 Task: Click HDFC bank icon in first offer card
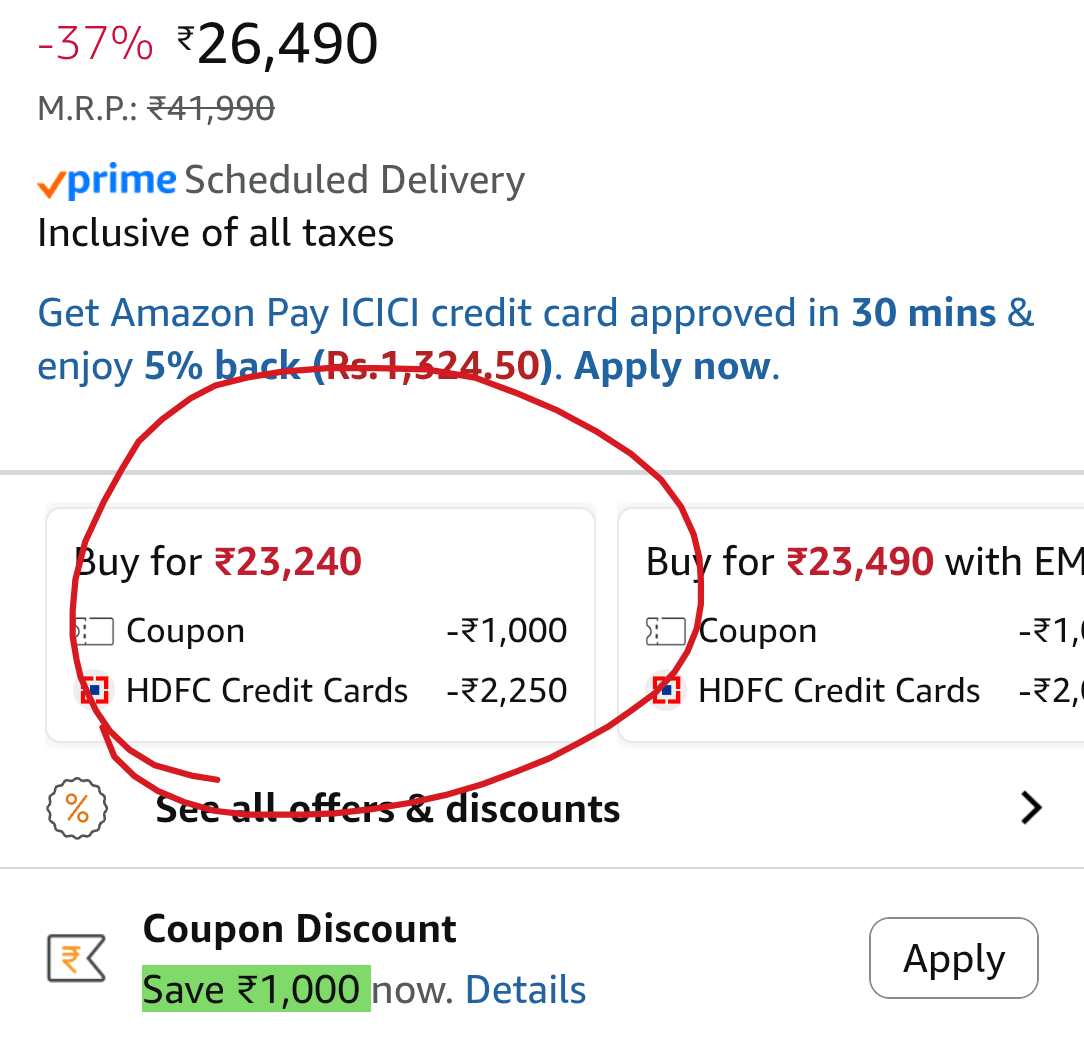tap(94, 690)
